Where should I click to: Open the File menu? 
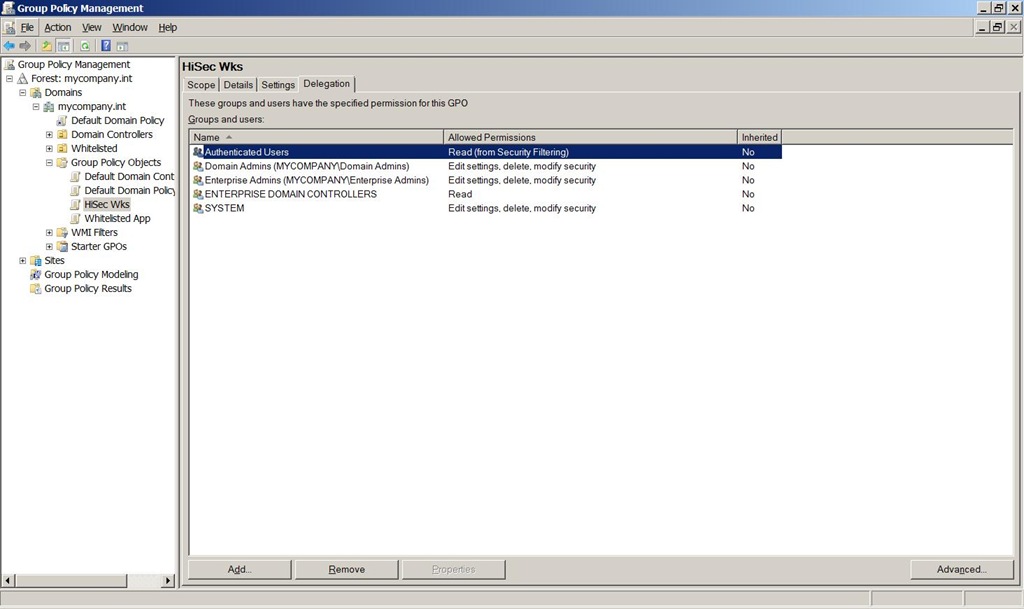click(27, 27)
